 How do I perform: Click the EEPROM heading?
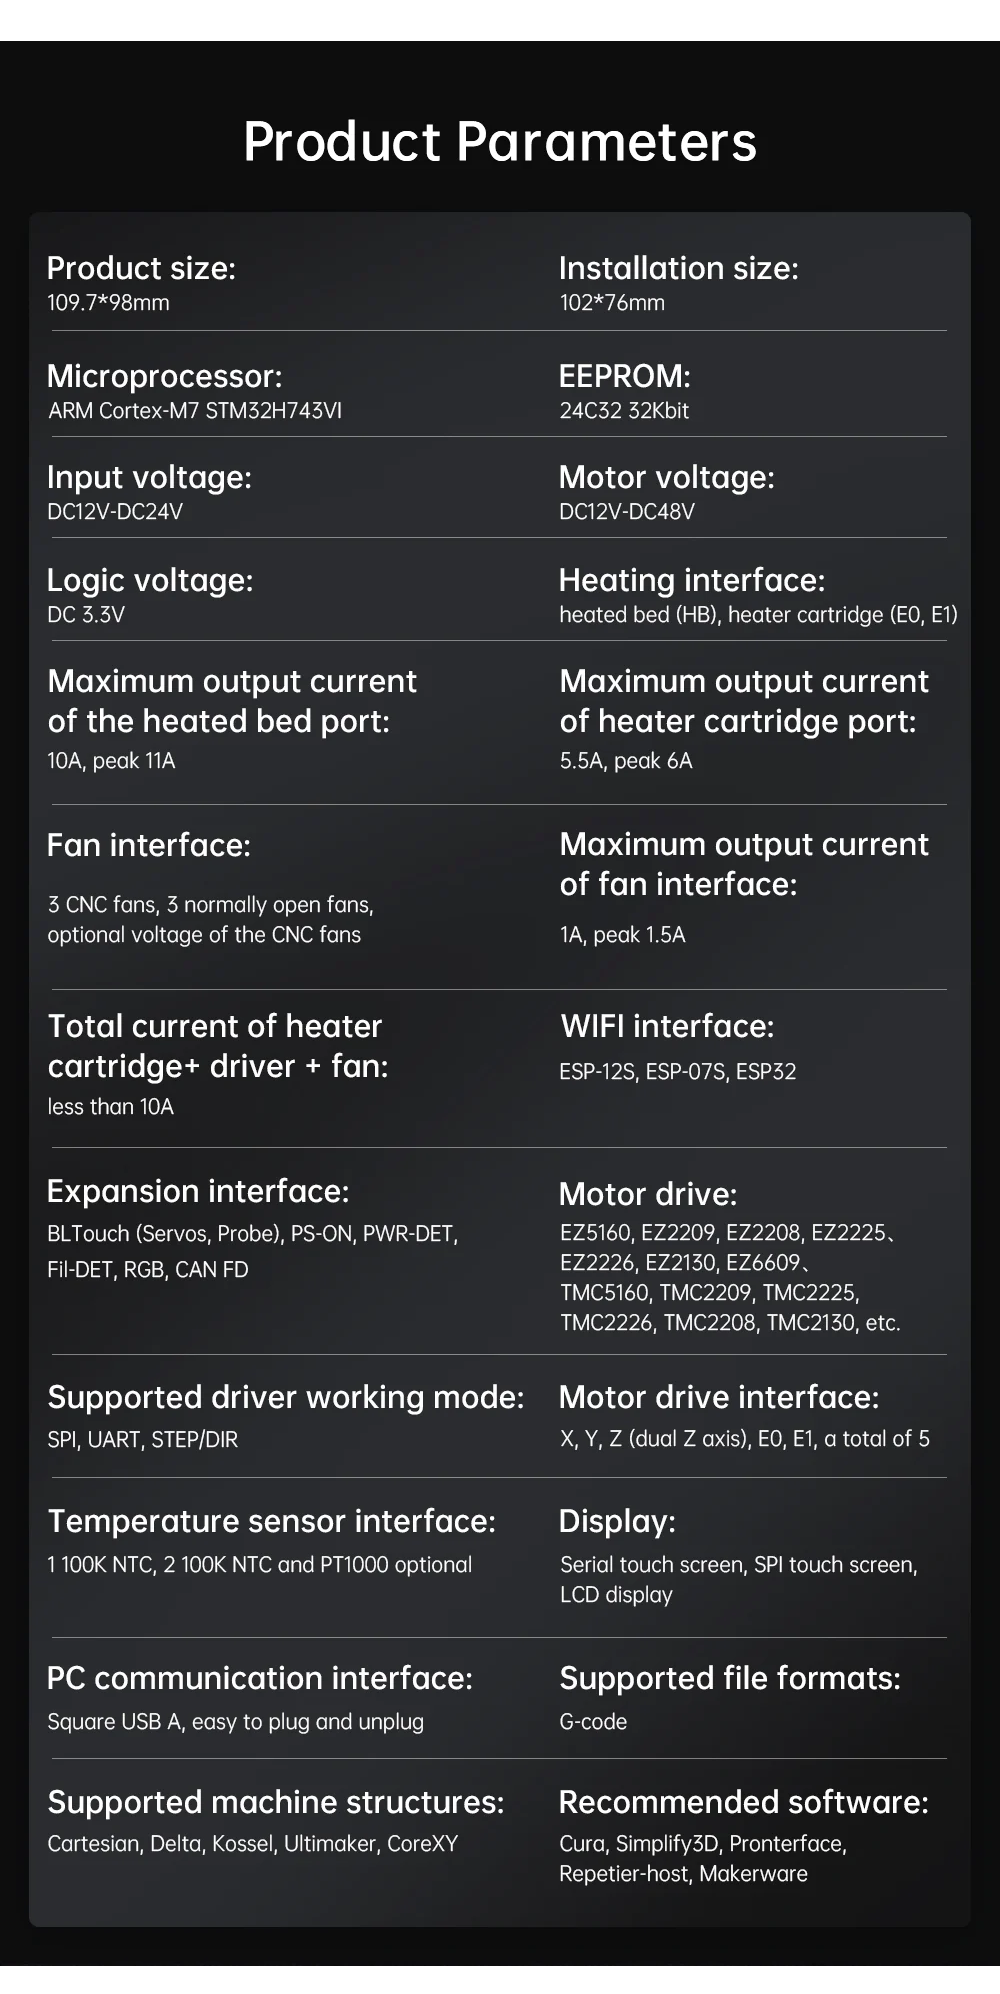pos(624,376)
